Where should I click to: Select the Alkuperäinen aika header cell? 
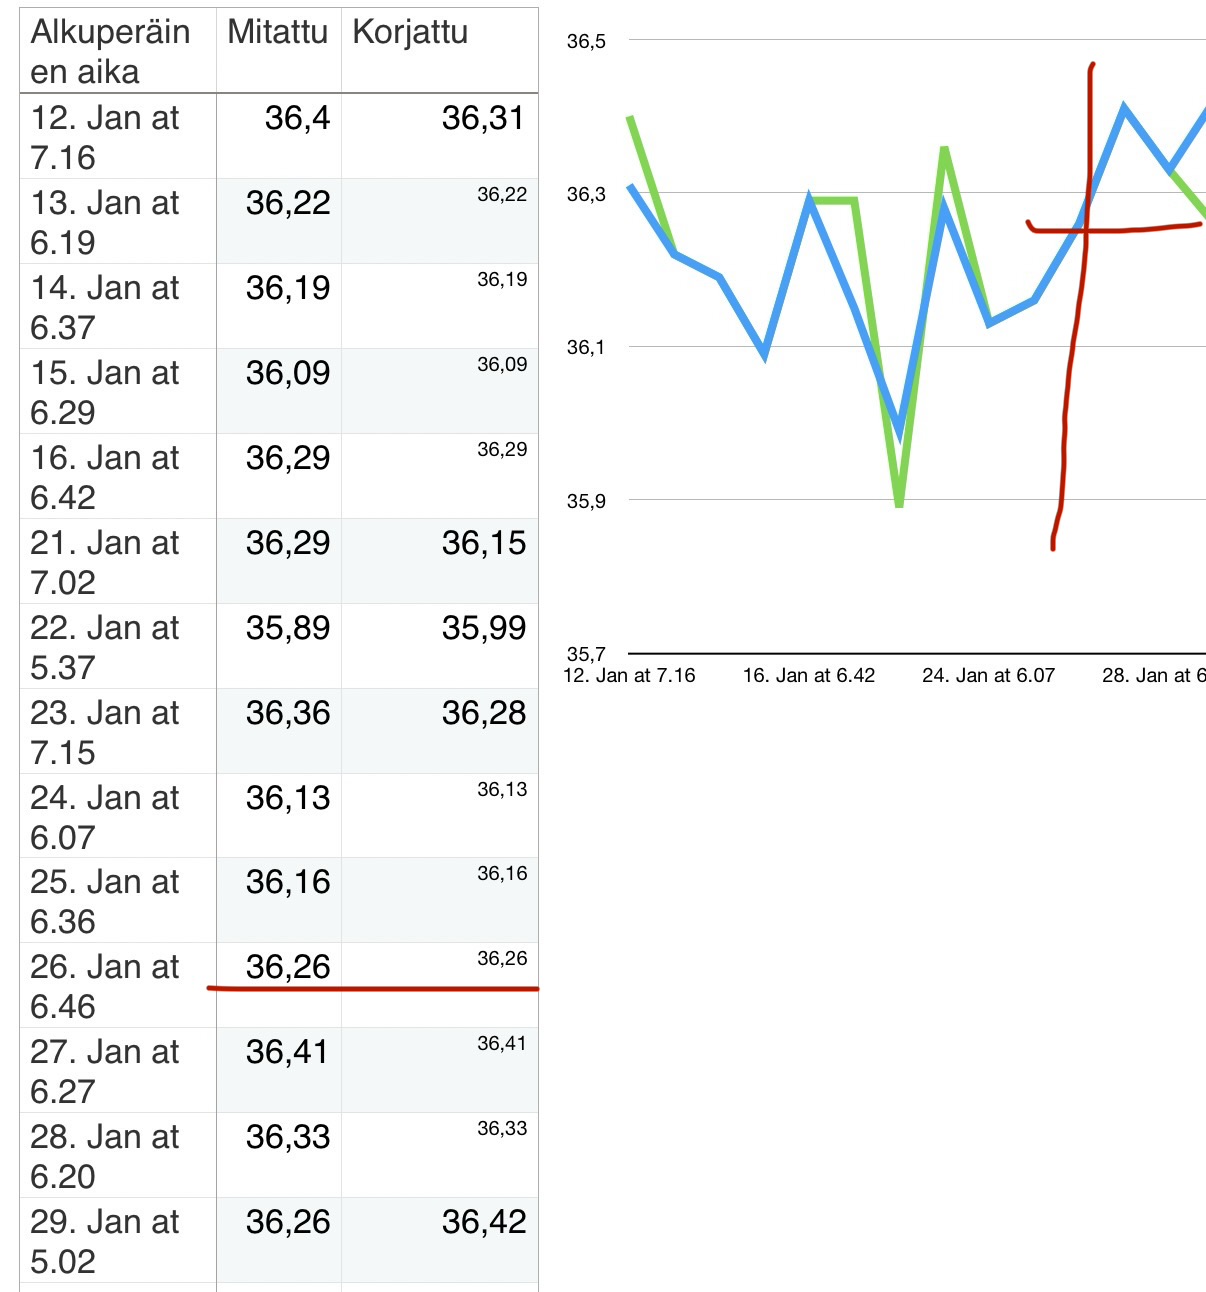(x=118, y=51)
